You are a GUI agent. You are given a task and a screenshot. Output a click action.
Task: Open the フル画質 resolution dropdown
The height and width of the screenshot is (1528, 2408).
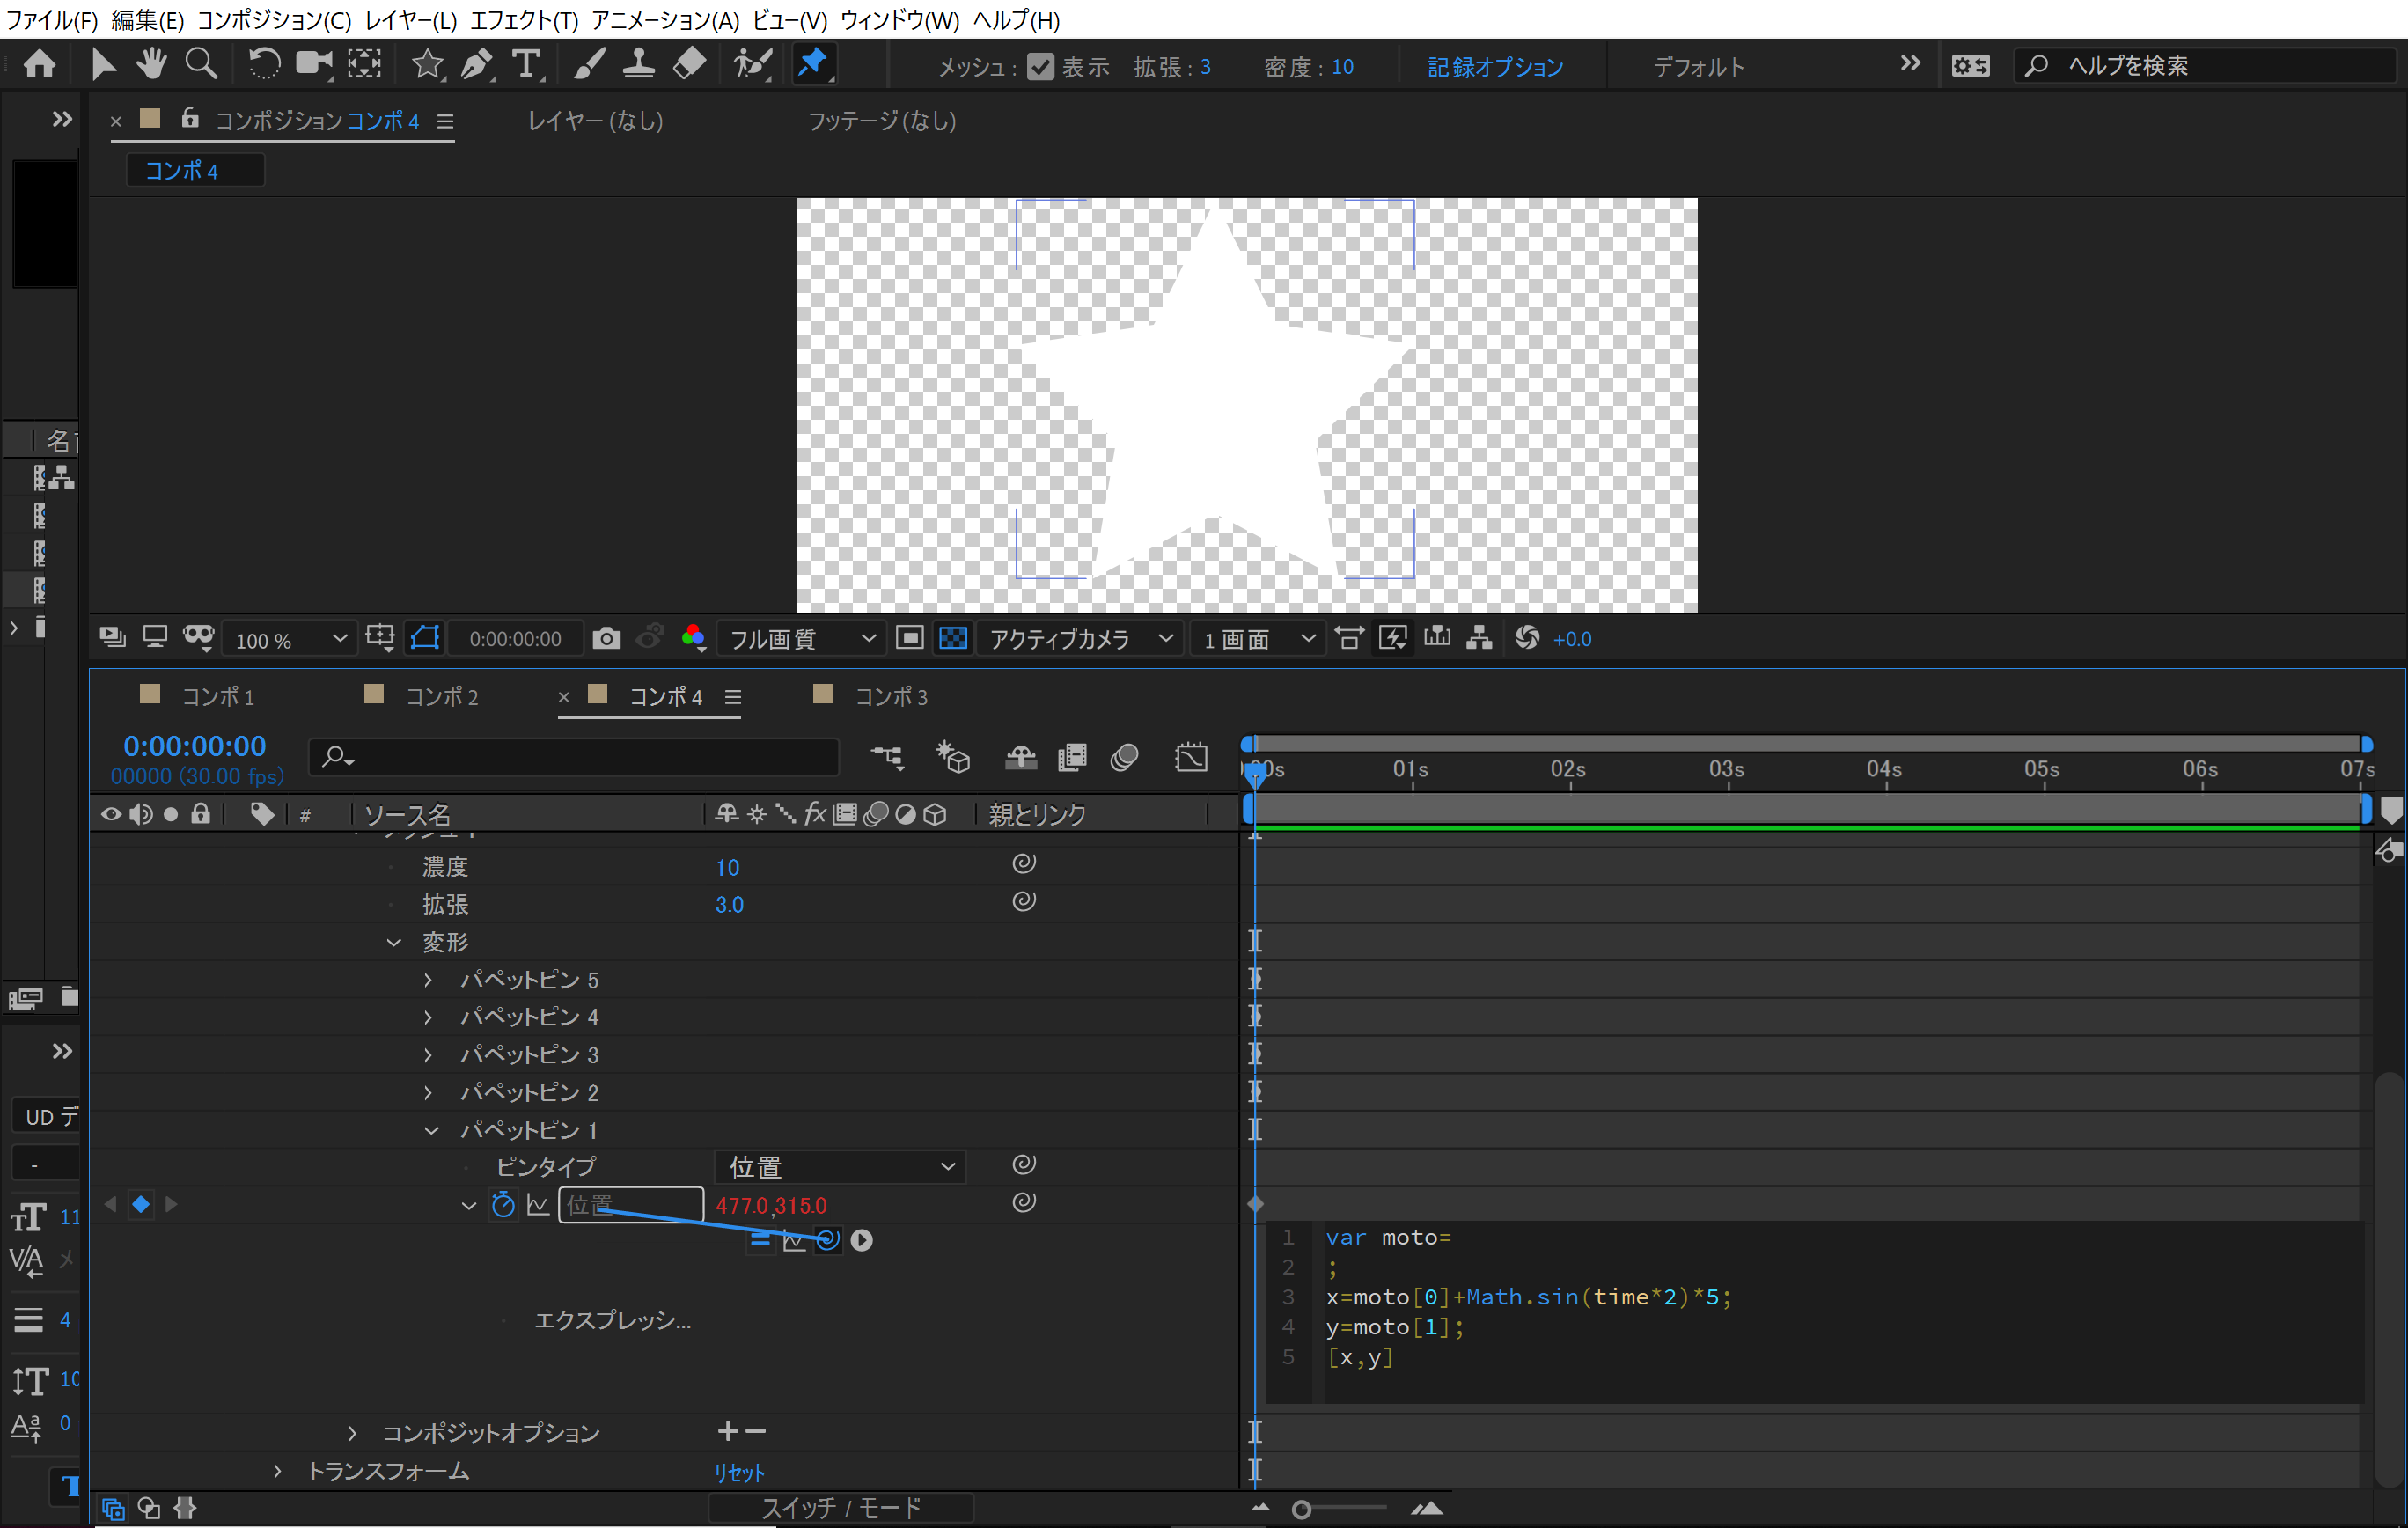coord(800,639)
